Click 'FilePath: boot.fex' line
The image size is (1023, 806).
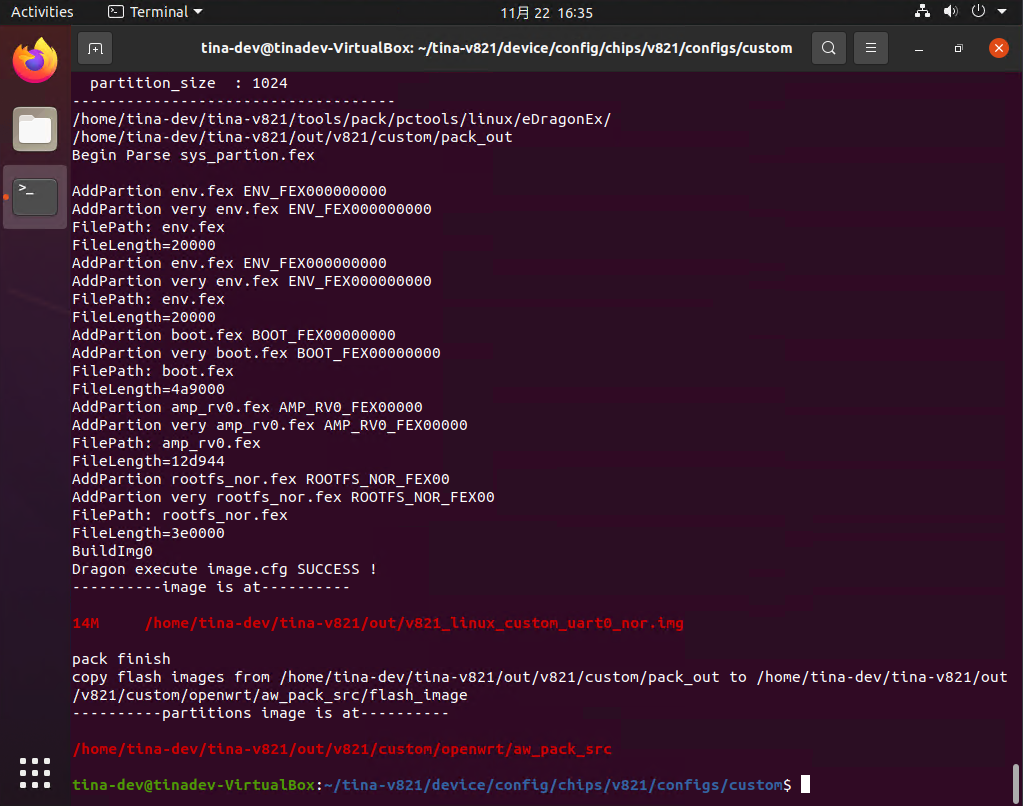(153, 371)
